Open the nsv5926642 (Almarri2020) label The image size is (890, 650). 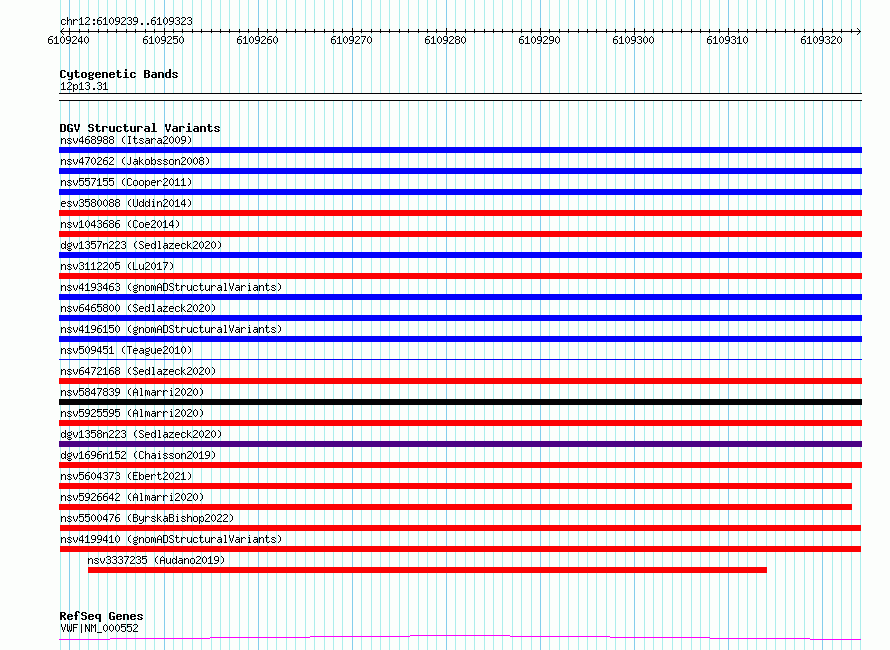[x=132, y=497]
